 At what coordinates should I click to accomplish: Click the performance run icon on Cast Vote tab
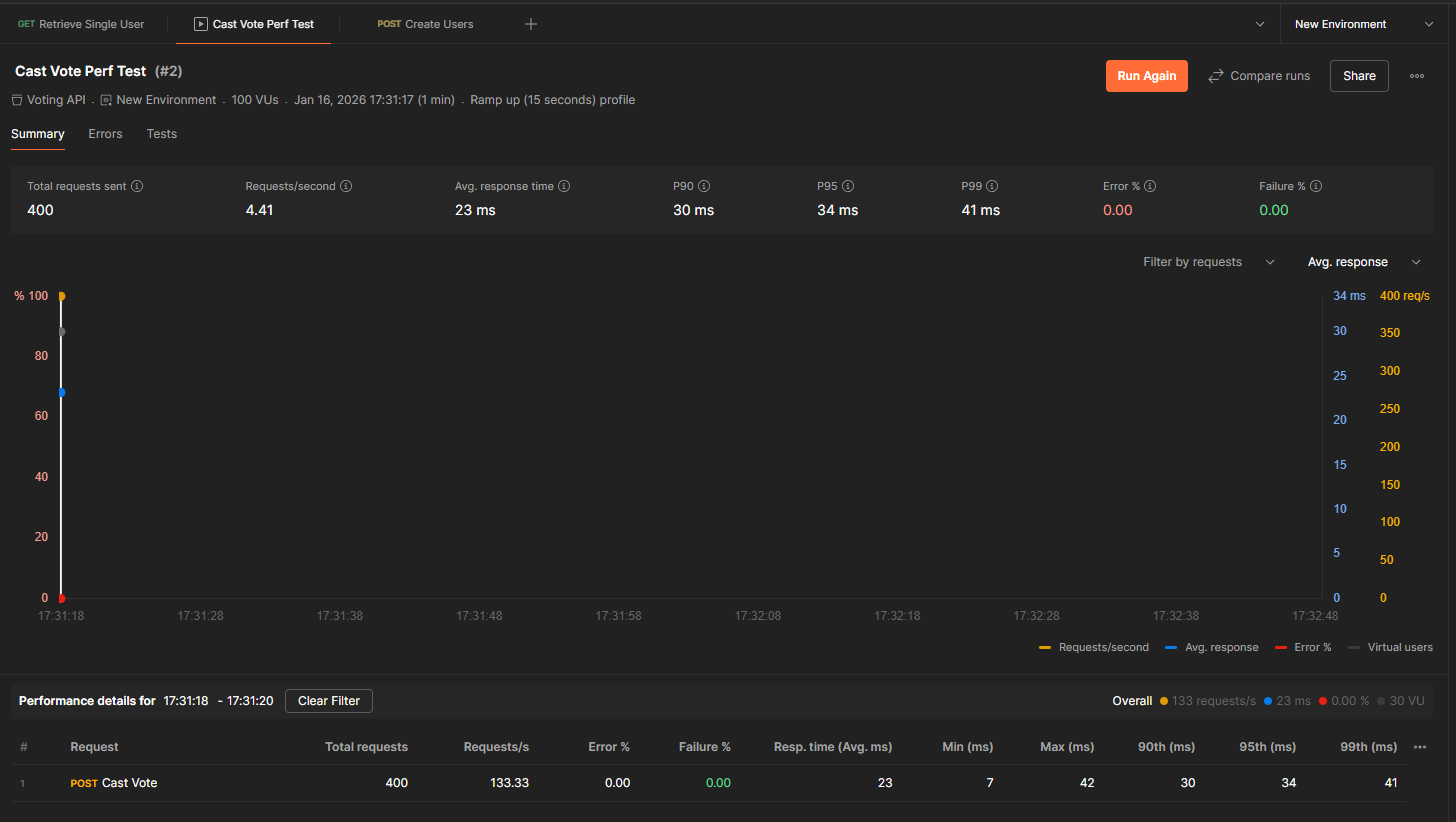click(x=200, y=24)
